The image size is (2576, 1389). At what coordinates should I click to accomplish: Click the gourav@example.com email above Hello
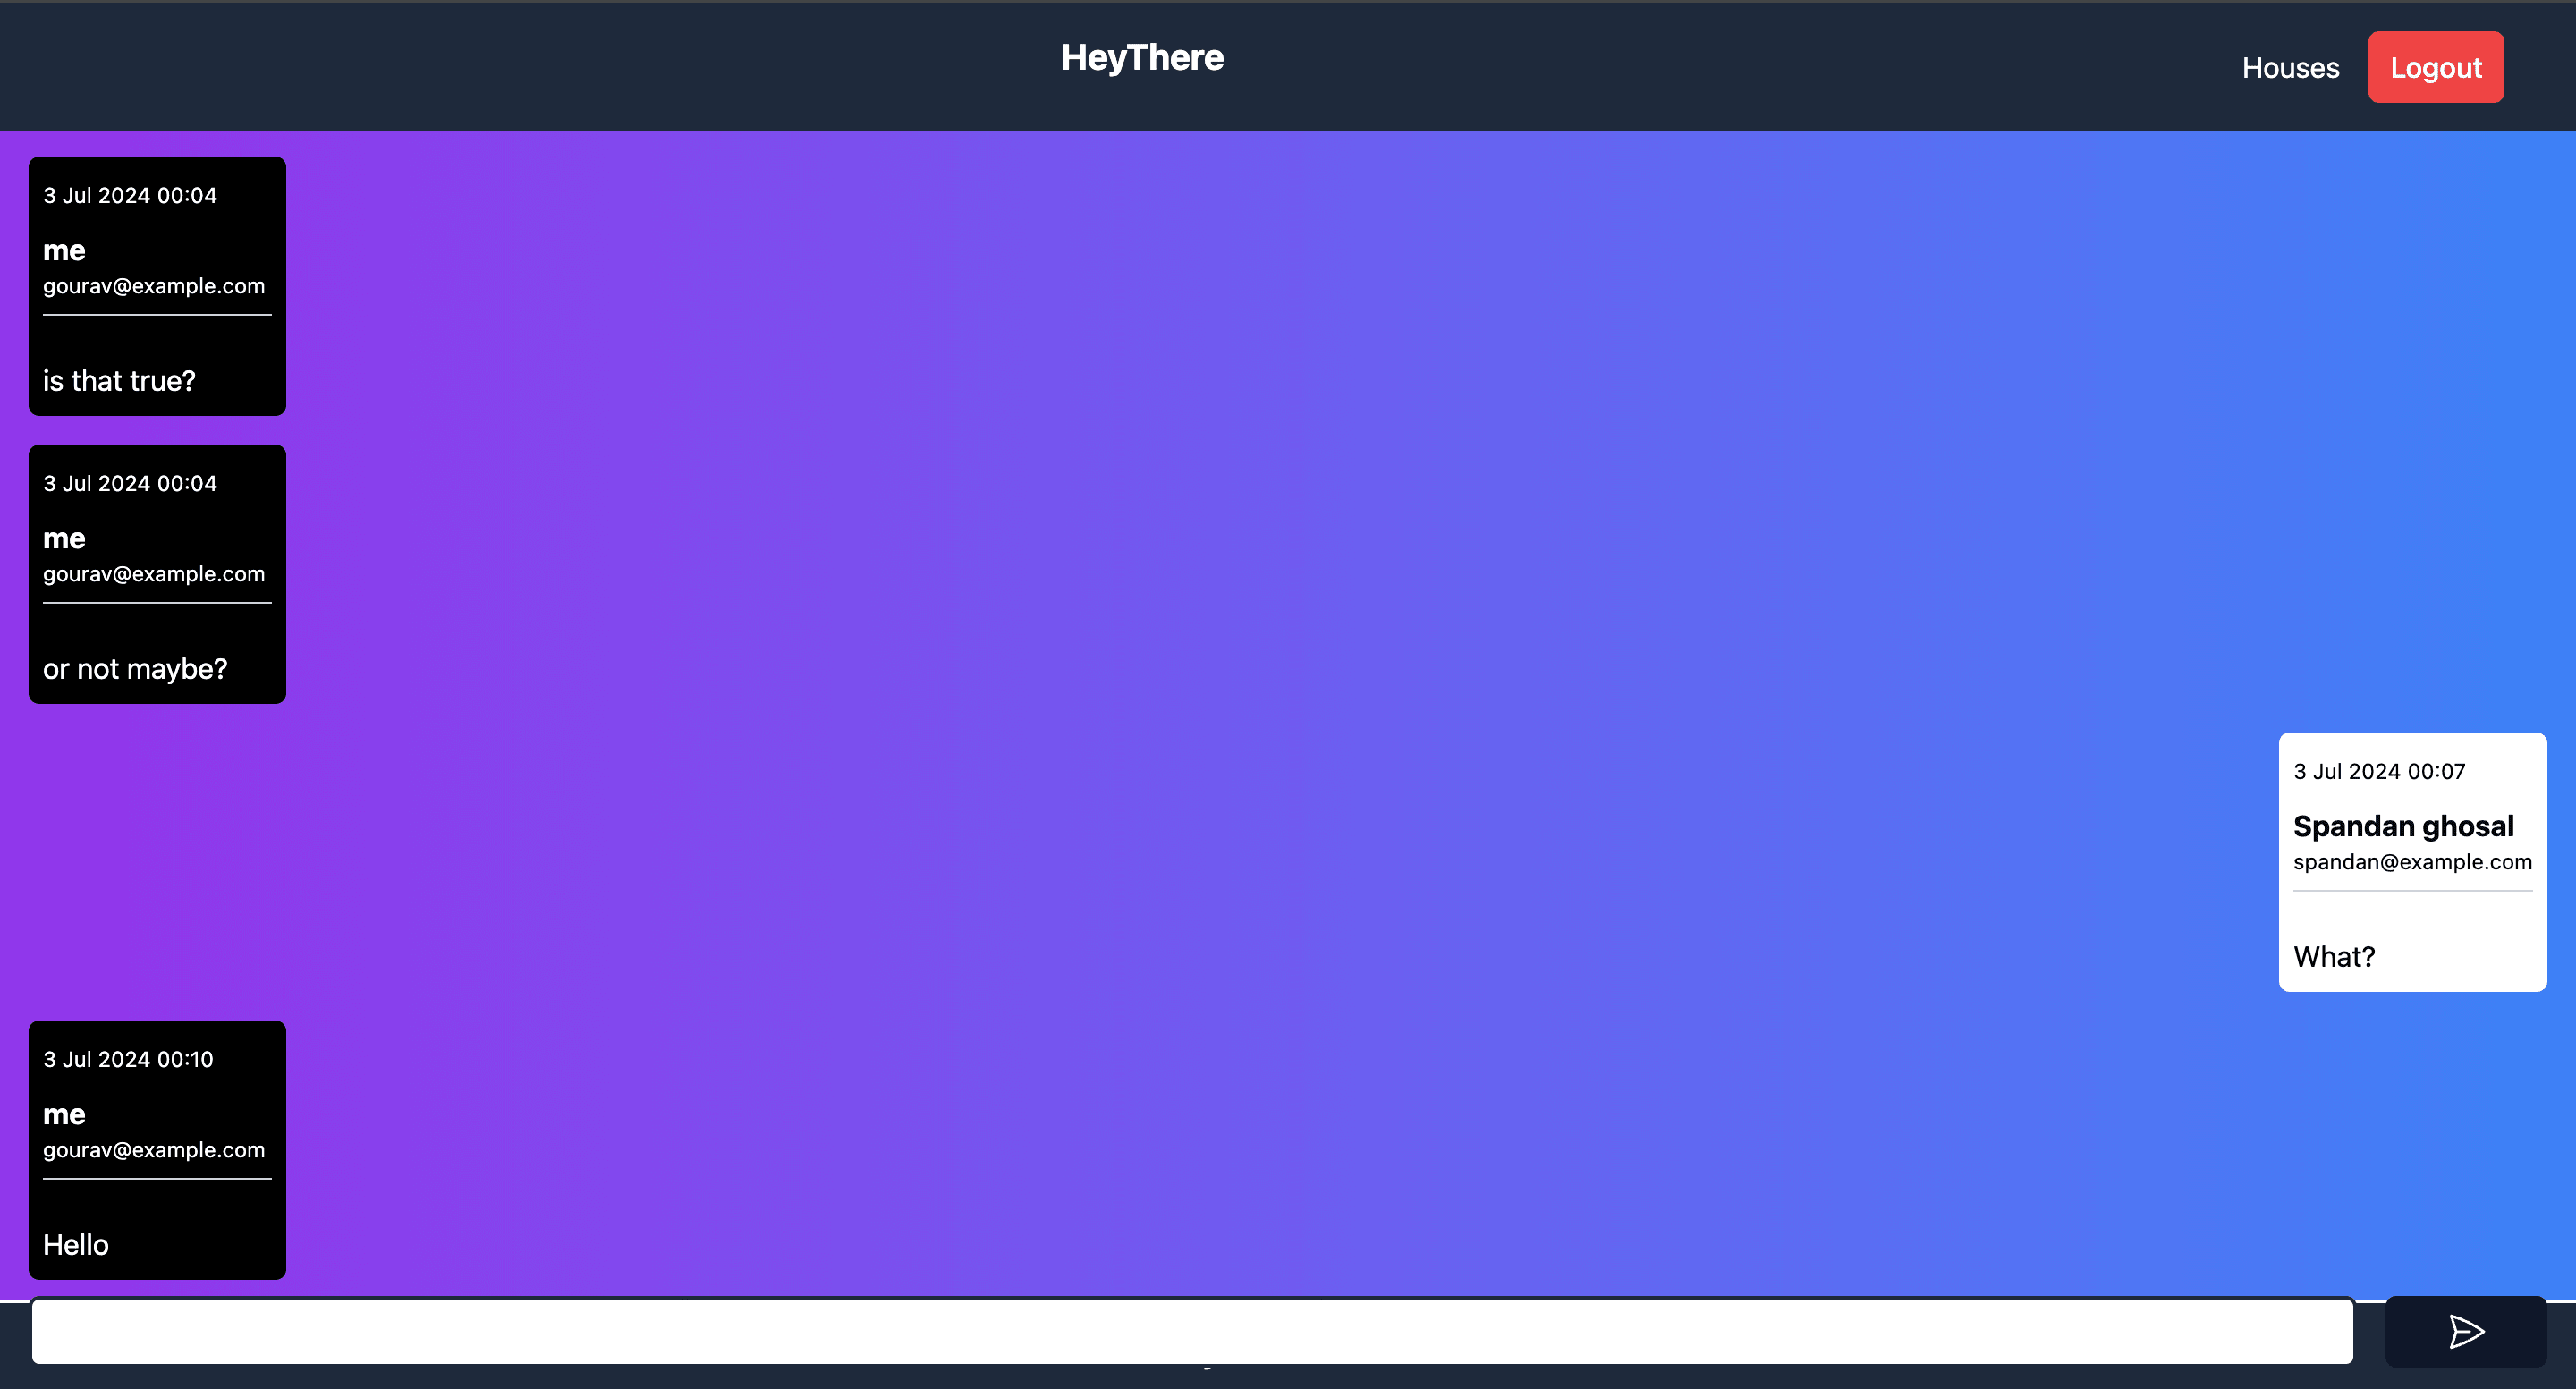[154, 1150]
